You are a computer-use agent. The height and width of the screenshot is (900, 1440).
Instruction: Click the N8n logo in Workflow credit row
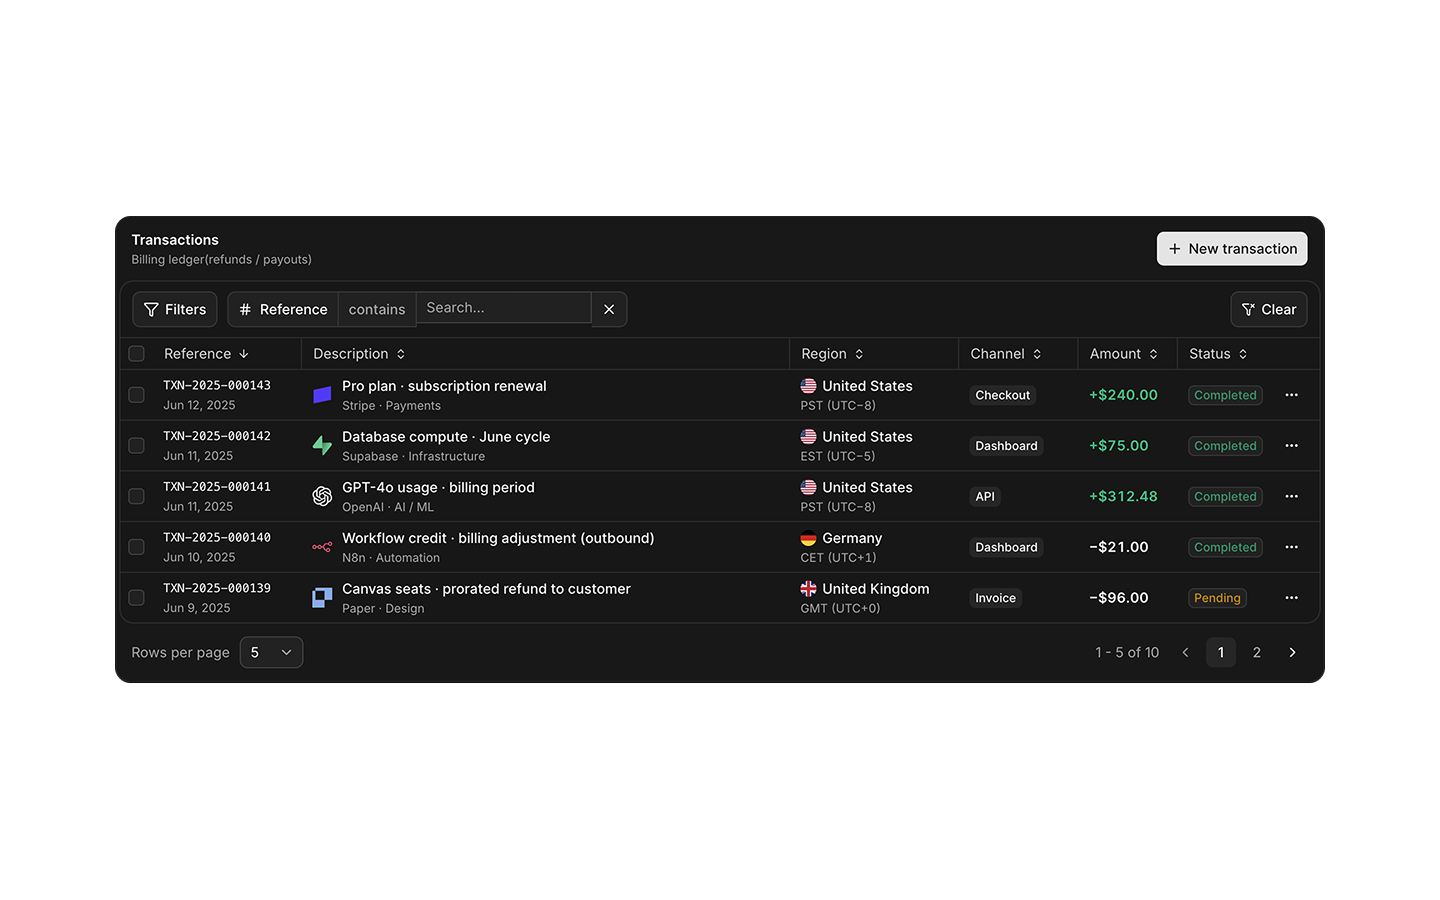[x=322, y=547]
